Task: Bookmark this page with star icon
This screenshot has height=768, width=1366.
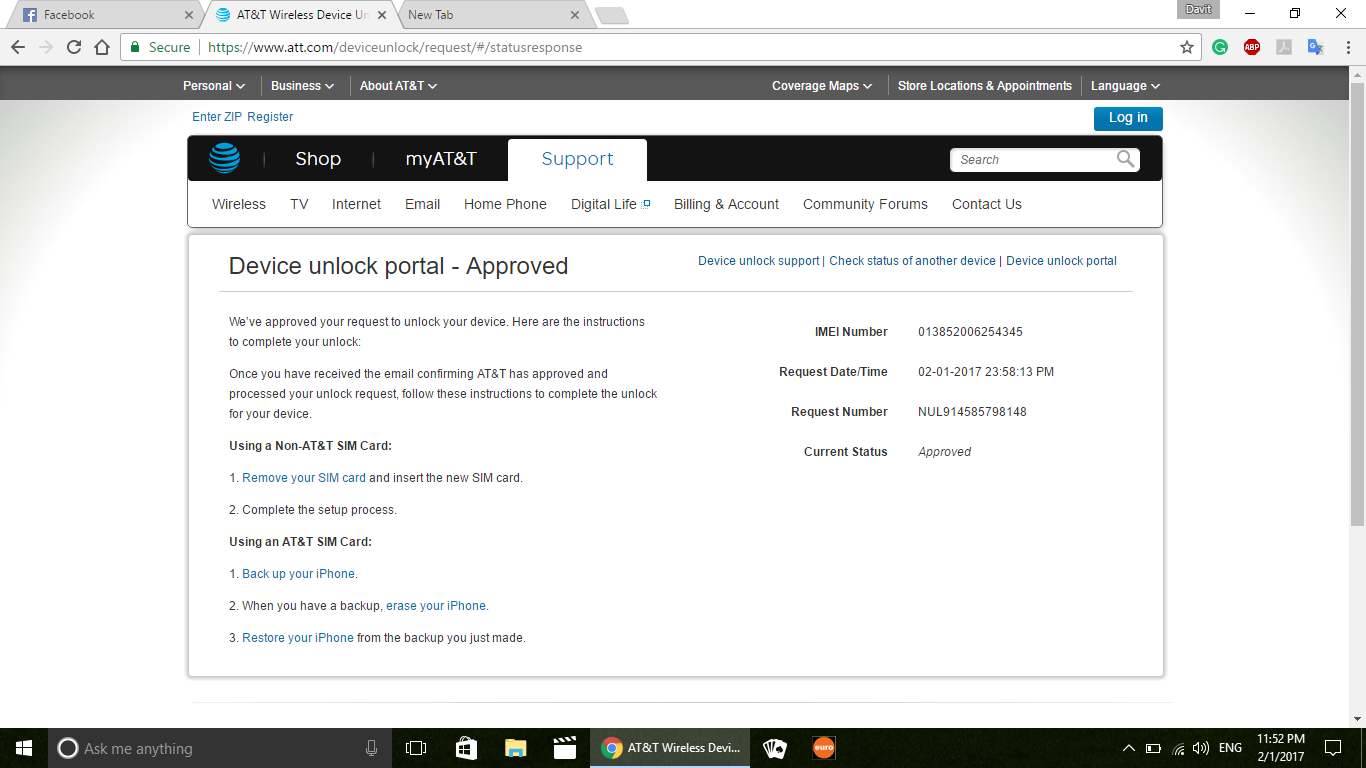Action: coord(1187,47)
